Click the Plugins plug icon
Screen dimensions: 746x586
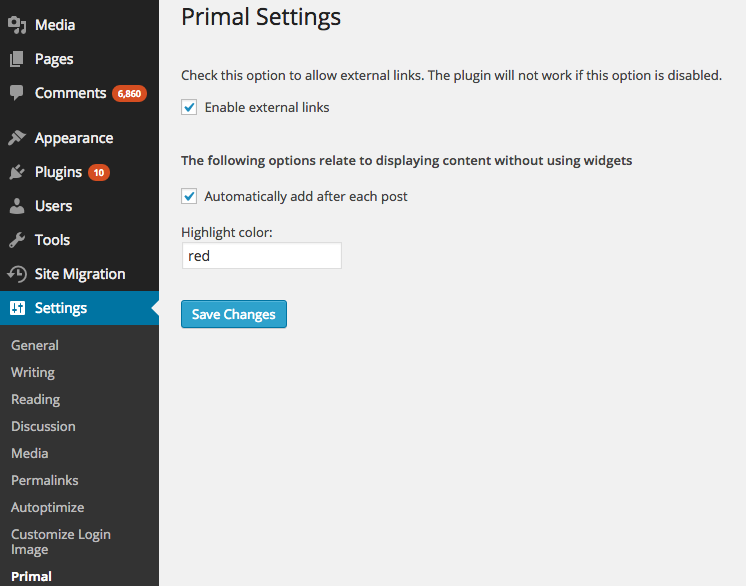coord(17,172)
